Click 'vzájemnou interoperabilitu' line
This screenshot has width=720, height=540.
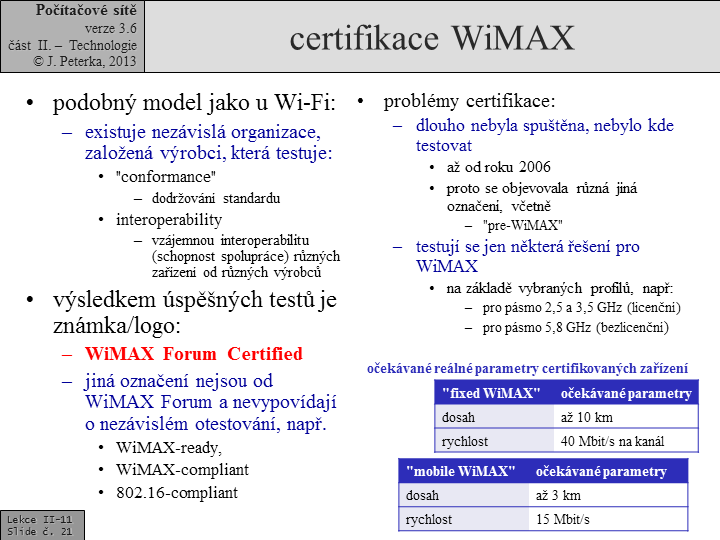[230, 240]
